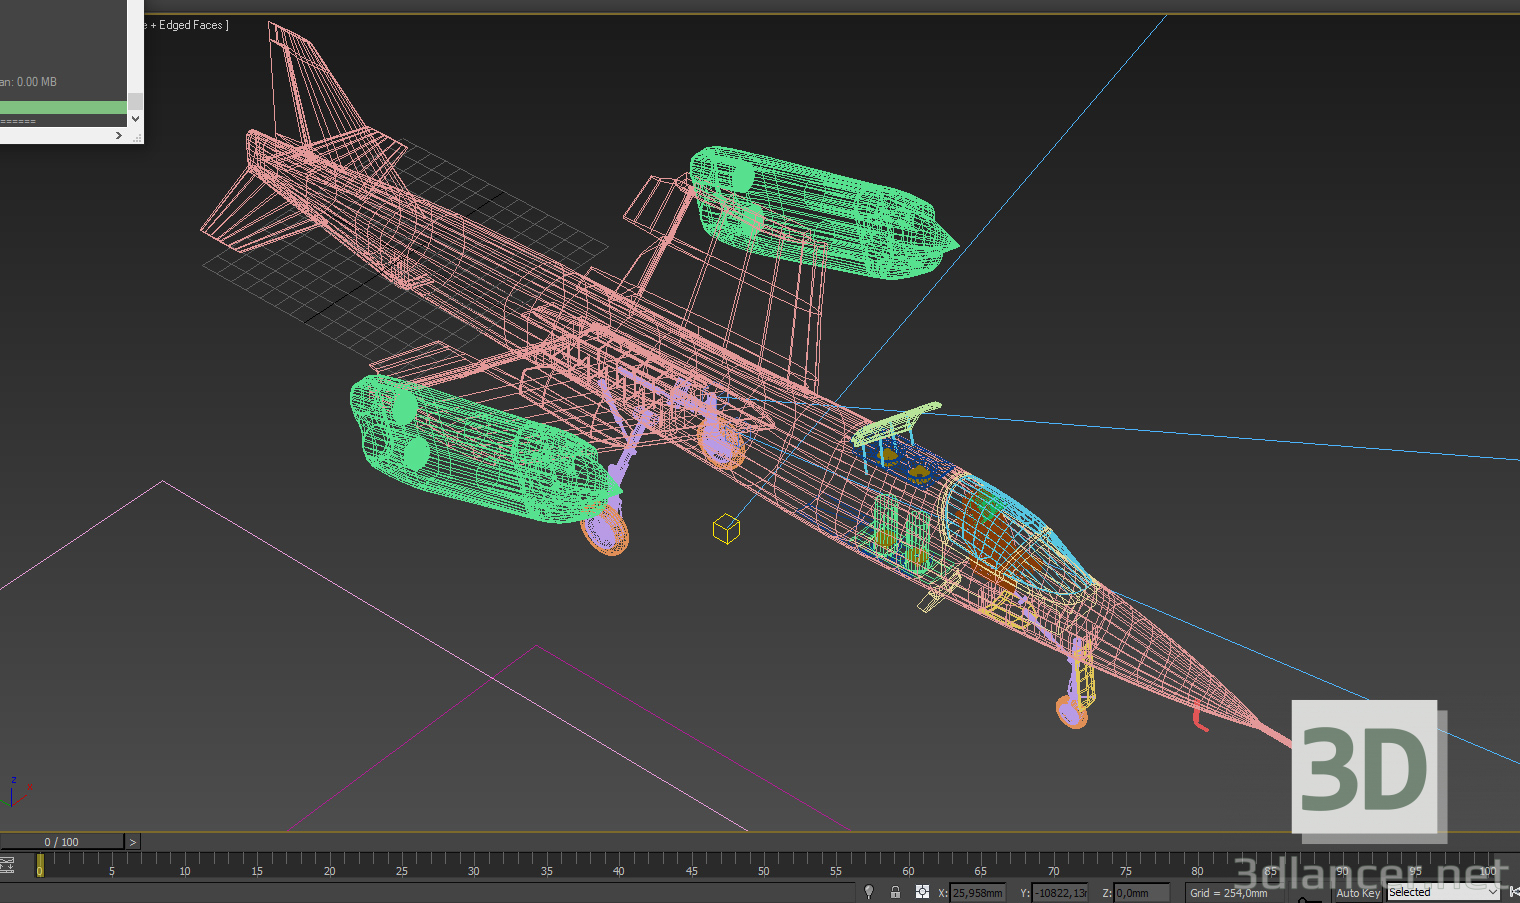Click the panel's horizontal scrollbar right arrow
Screen dimensions: 1520x903
(119, 135)
